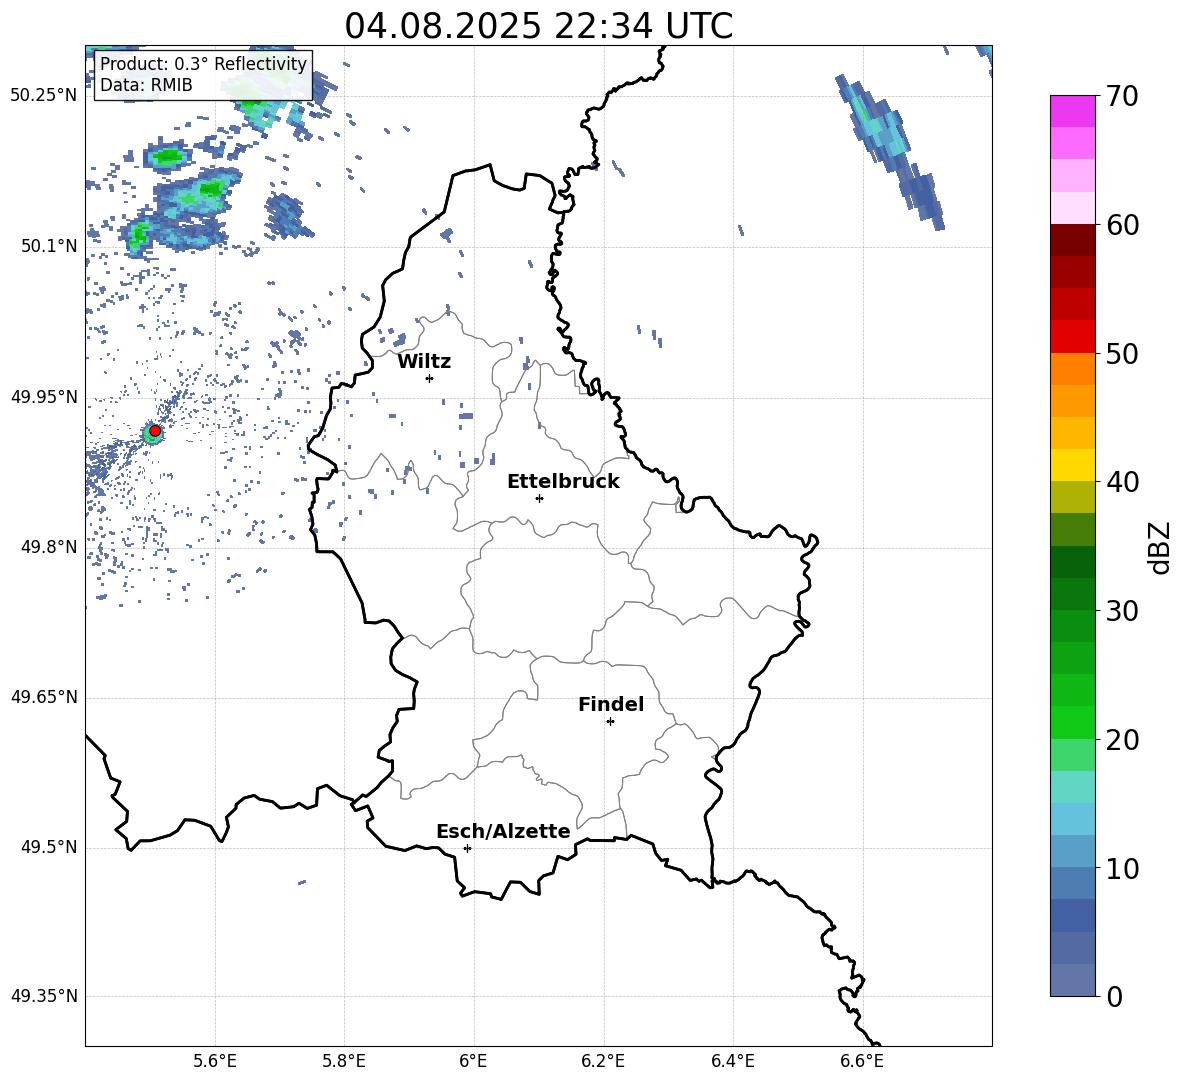Pick the orange swatch just below 50 dBZ
Screen dimensions: 1184x1081
pos(1072,369)
